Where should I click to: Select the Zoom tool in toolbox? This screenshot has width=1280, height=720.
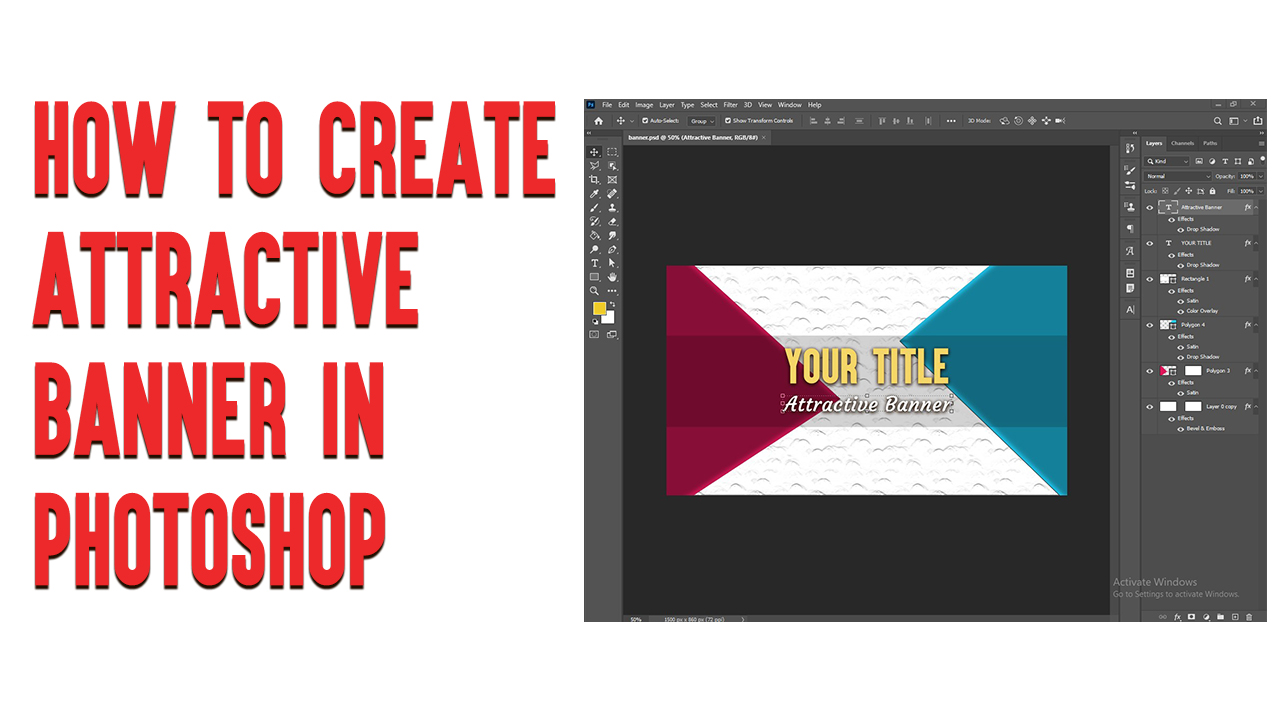click(x=594, y=291)
